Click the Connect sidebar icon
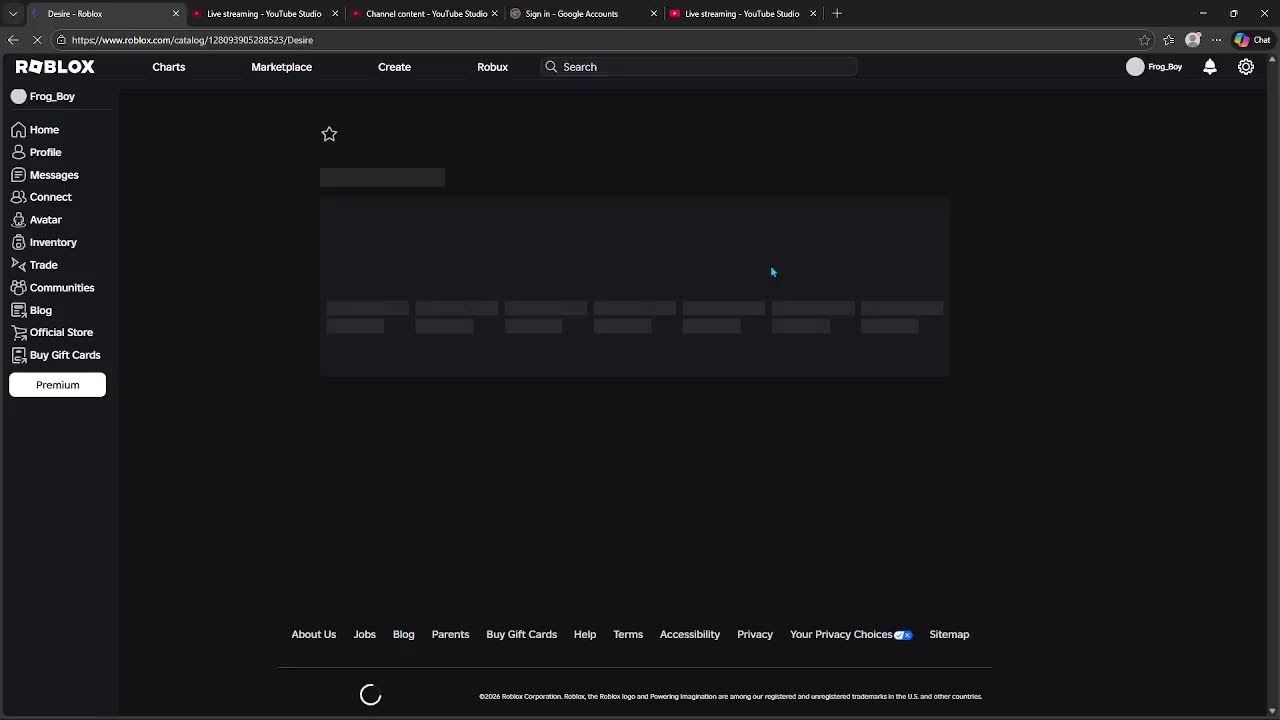1280x720 pixels. 18,197
